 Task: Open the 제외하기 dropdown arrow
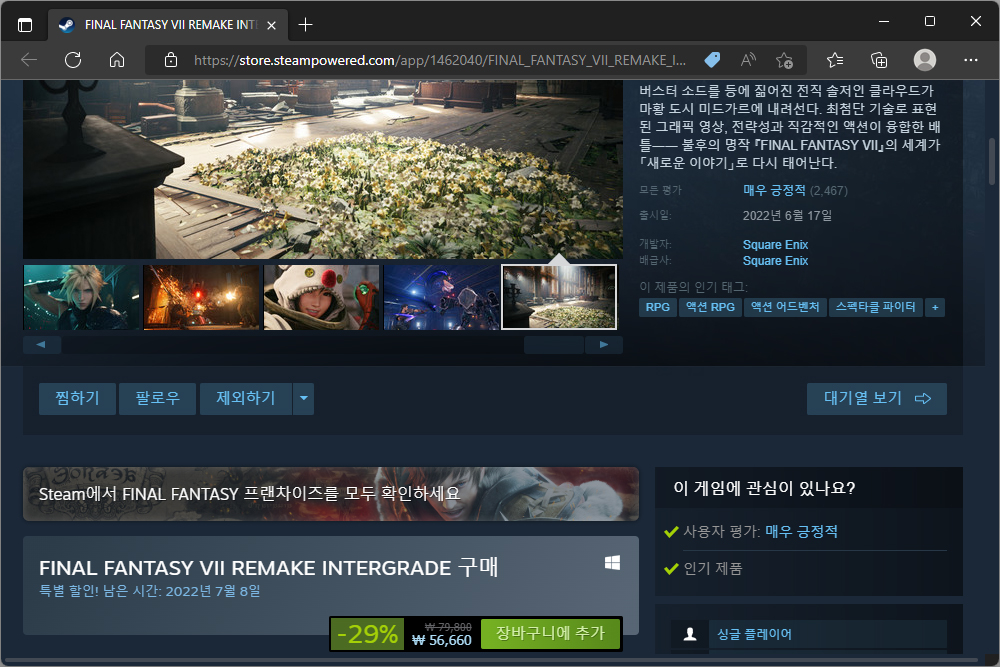pos(304,399)
